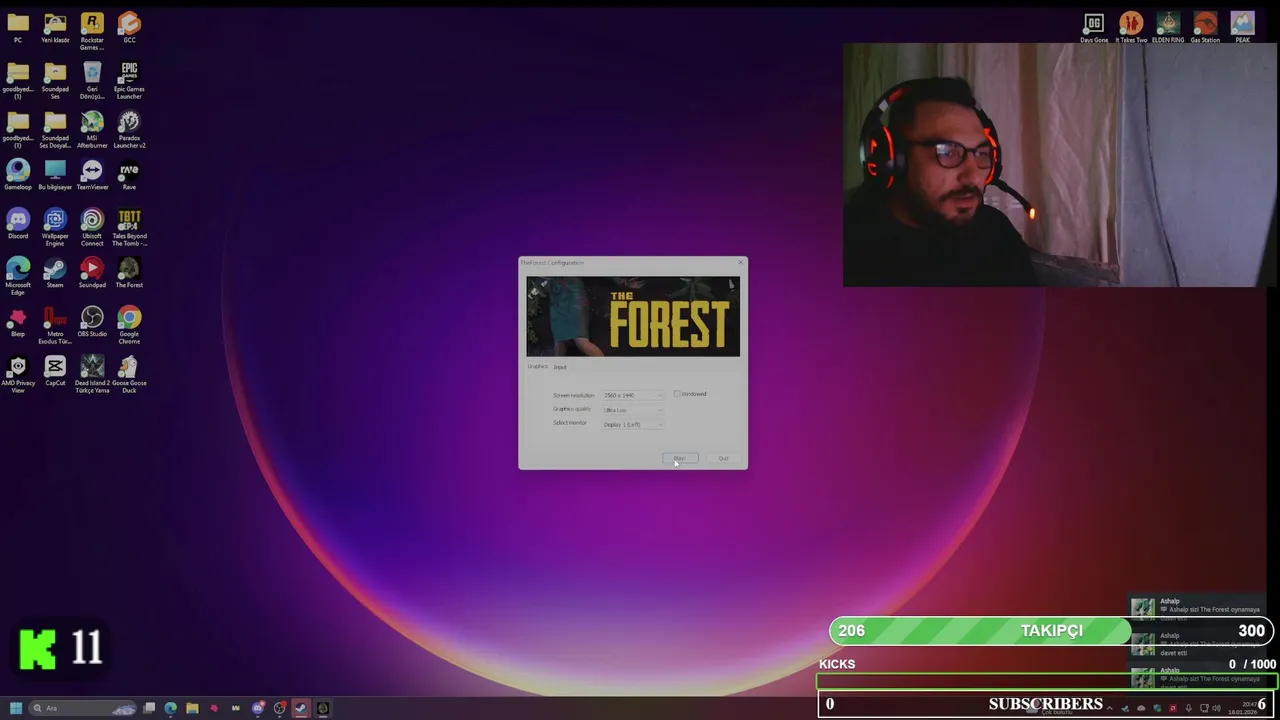Click the Play! button
The image size is (1280, 720).
click(680, 458)
